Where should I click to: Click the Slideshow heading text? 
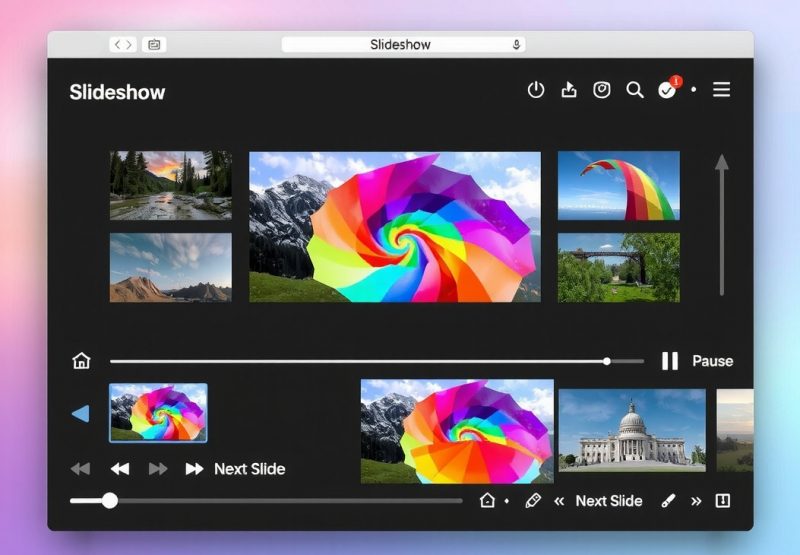tap(117, 92)
